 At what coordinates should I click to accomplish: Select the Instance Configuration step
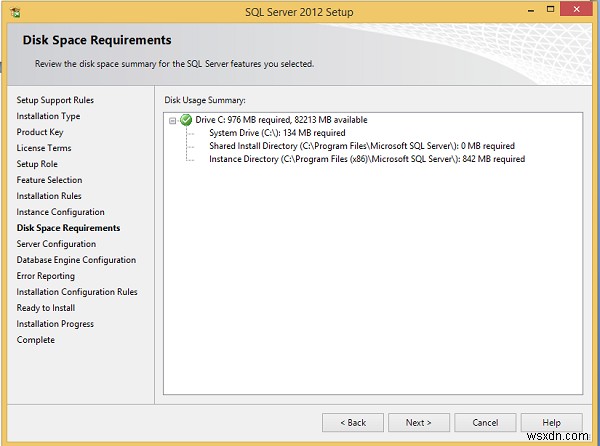click(x=60, y=212)
